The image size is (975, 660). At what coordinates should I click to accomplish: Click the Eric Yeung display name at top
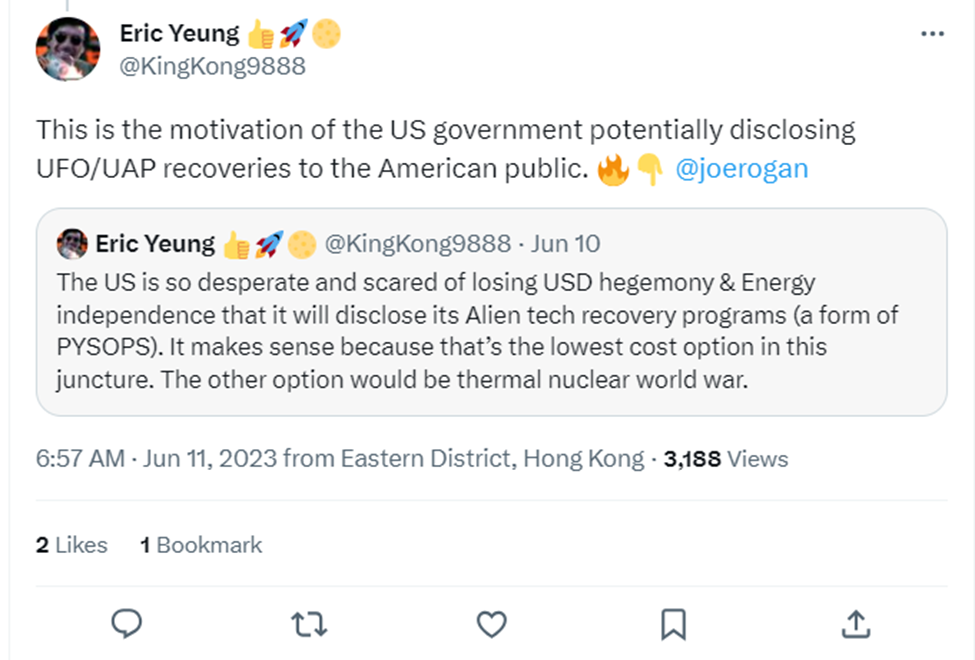tap(179, 34)
